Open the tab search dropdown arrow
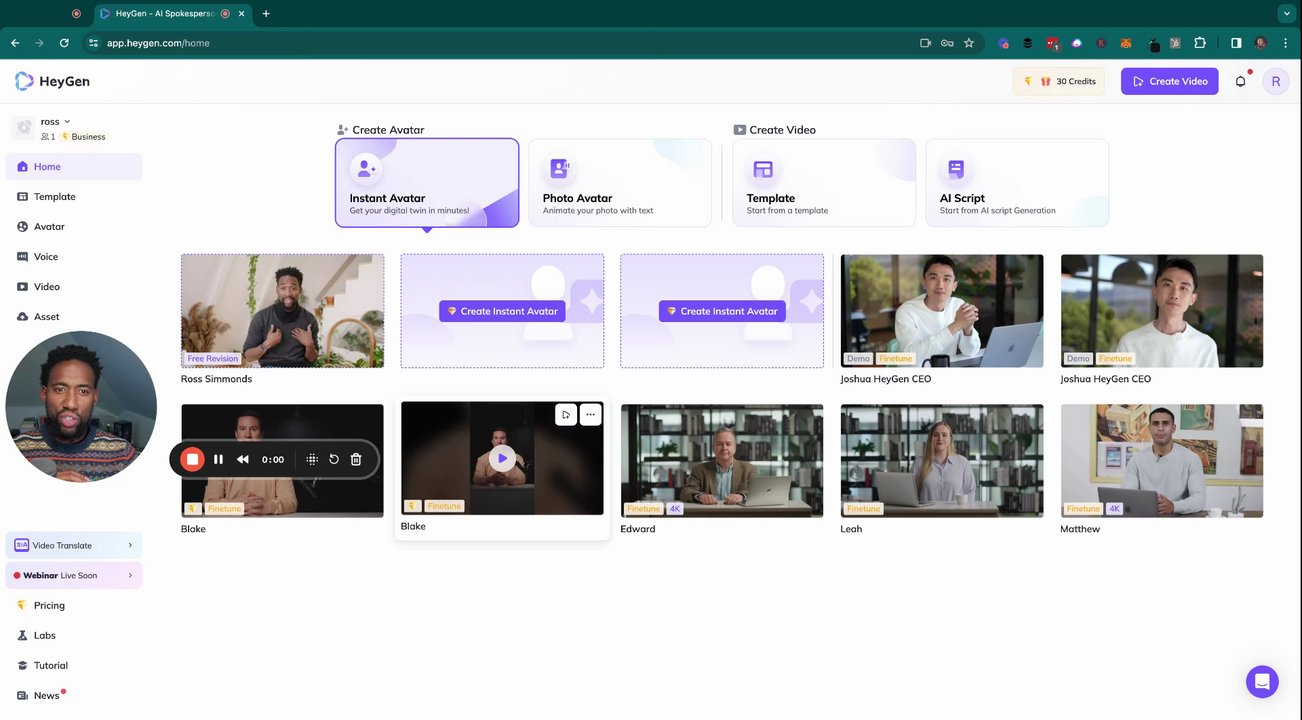Viewport: 1302px width, 720px height. tap(1286, 14)
